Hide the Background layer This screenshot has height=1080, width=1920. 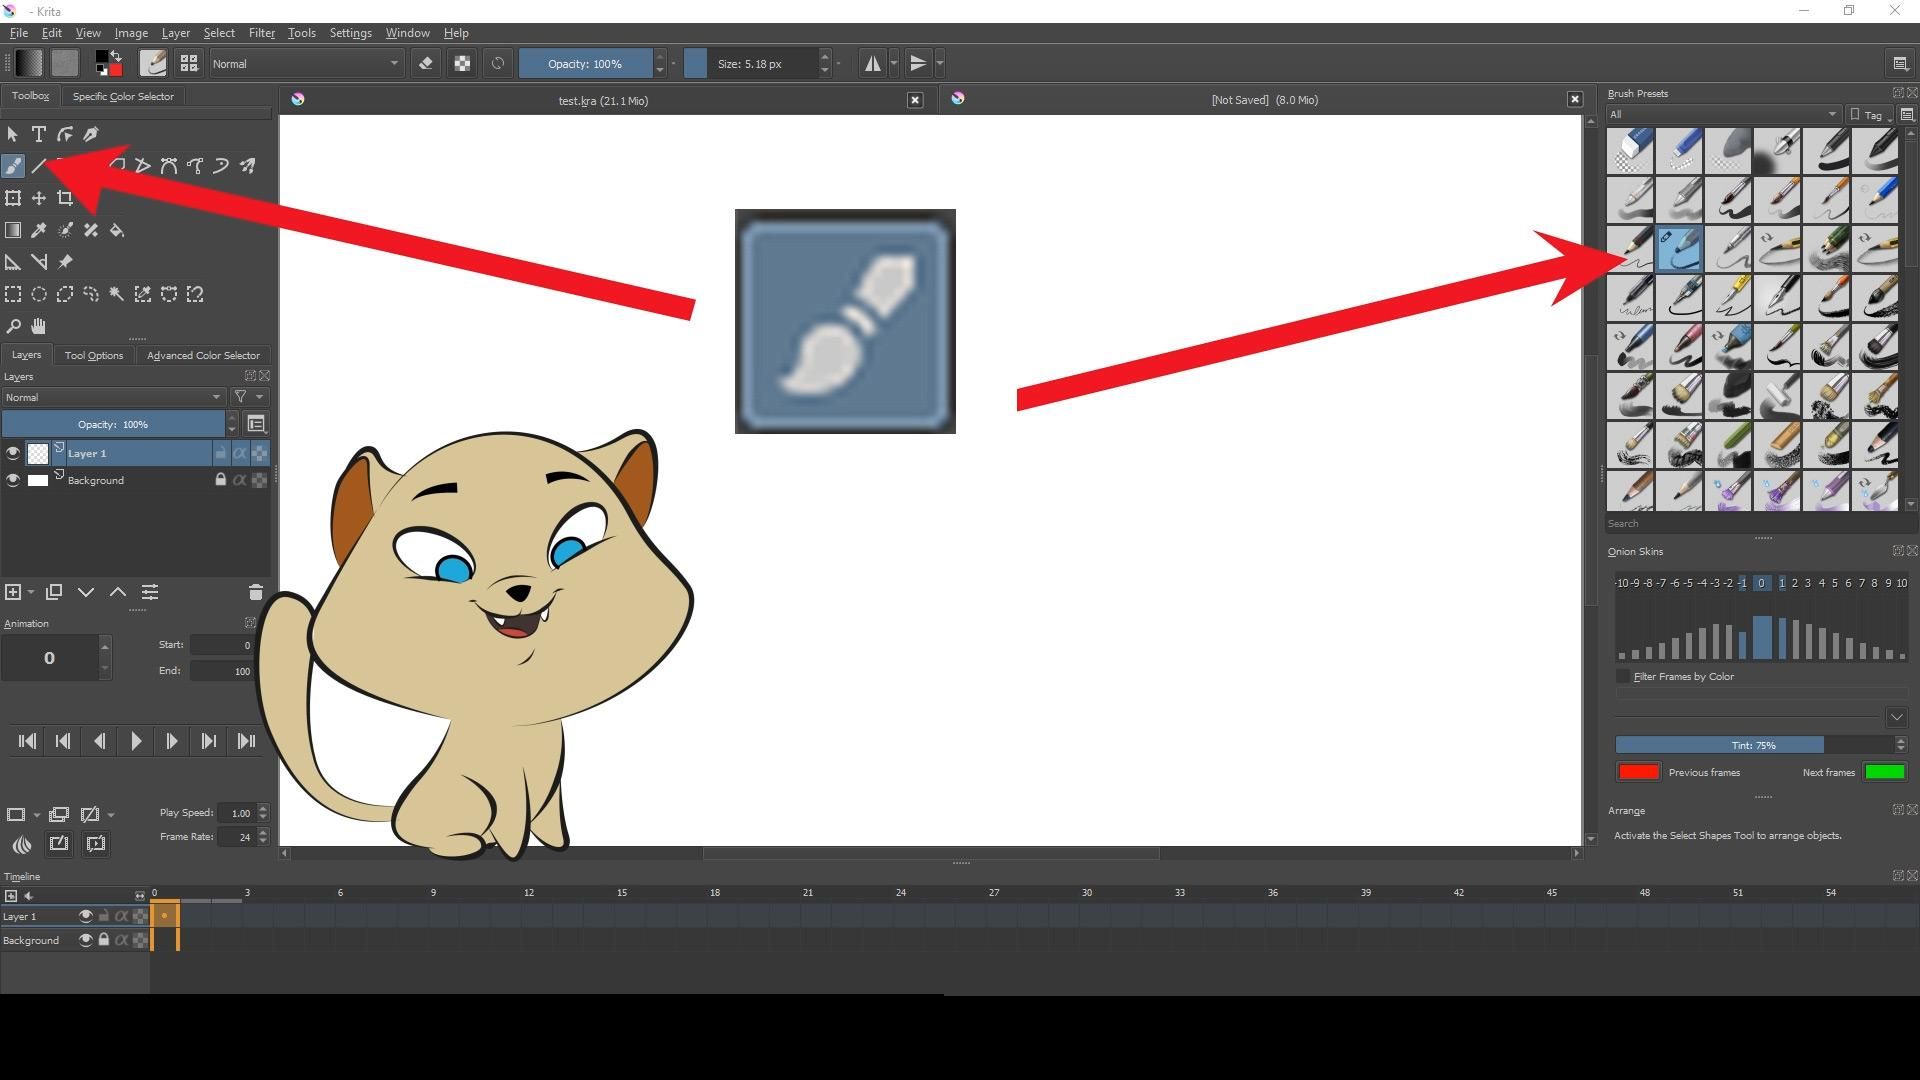[x=13, y=479]
